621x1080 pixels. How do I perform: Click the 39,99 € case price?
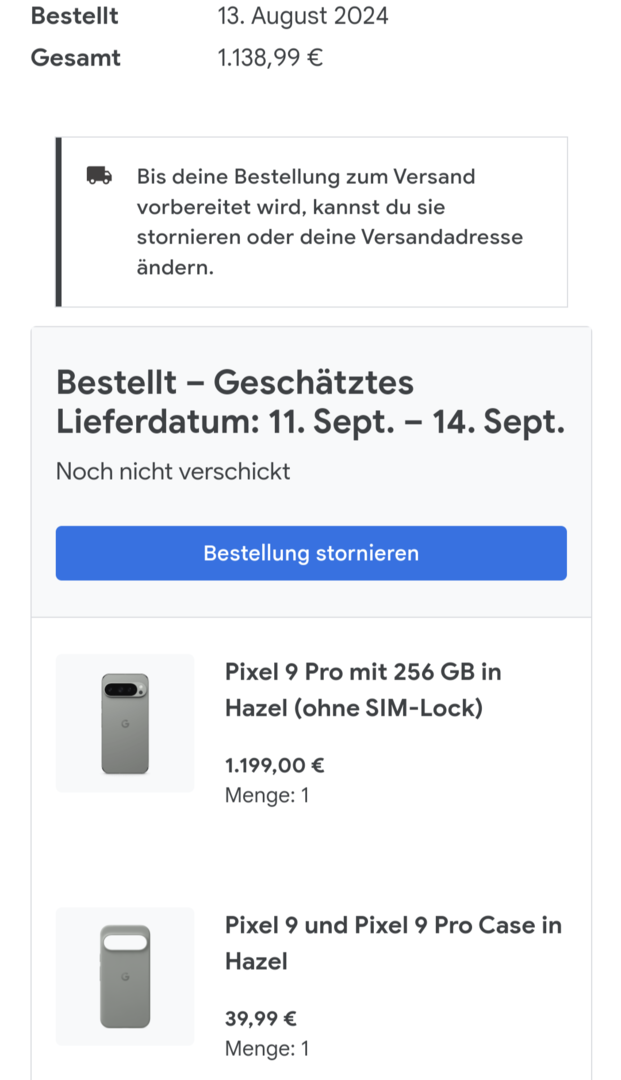(261, 1019)
